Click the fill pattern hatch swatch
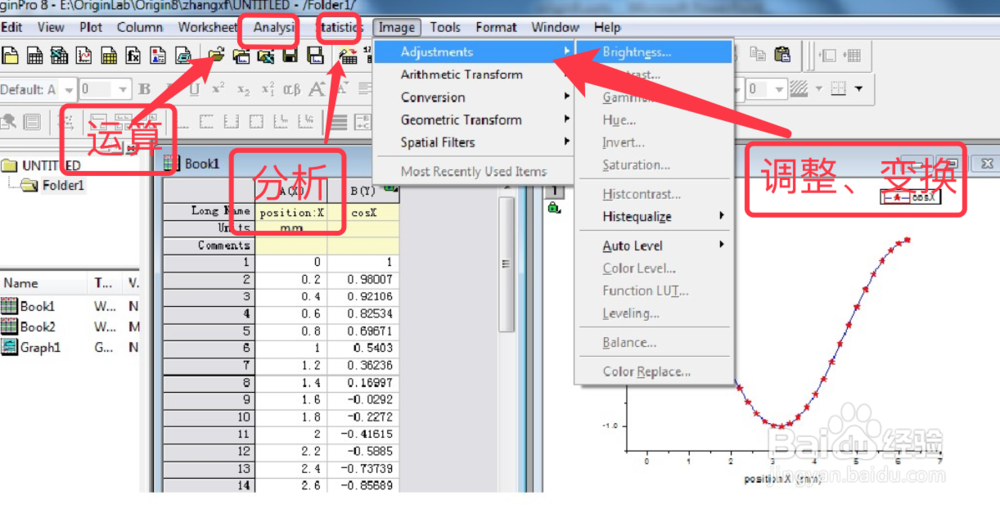The width and height of the screenshot is (1000, 509). (799, 89)
